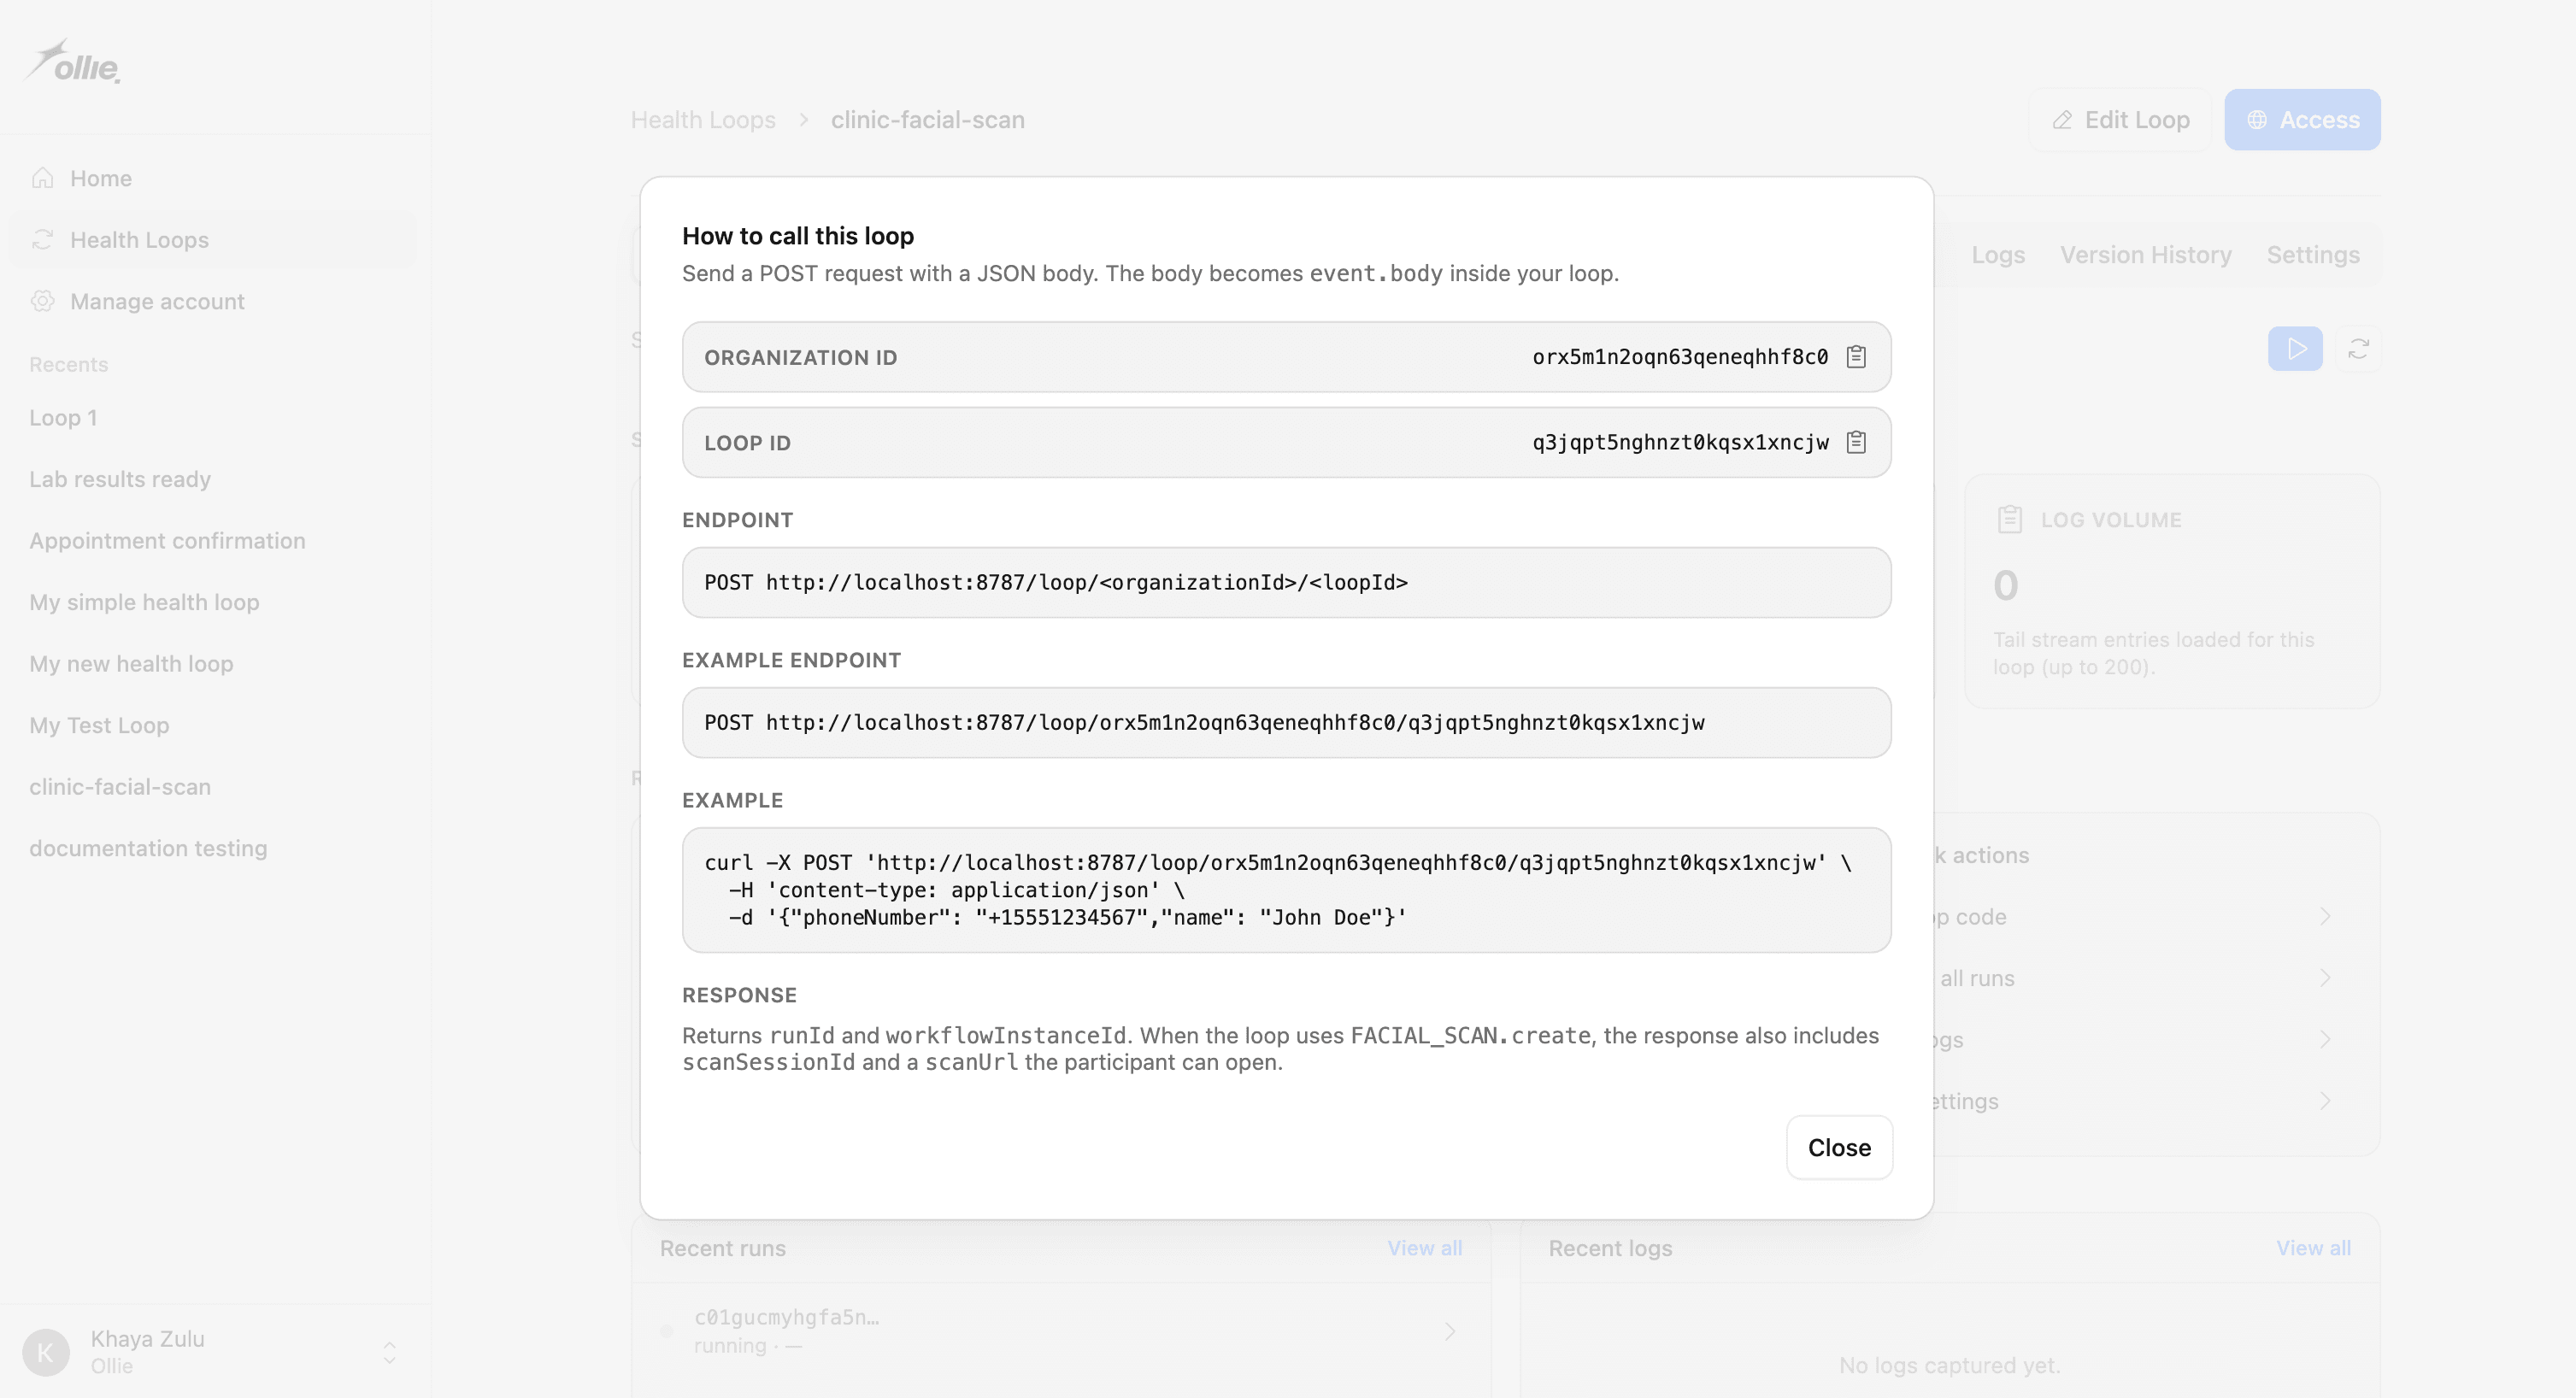Open recent item My simple health loop

(x=144, y=602)
